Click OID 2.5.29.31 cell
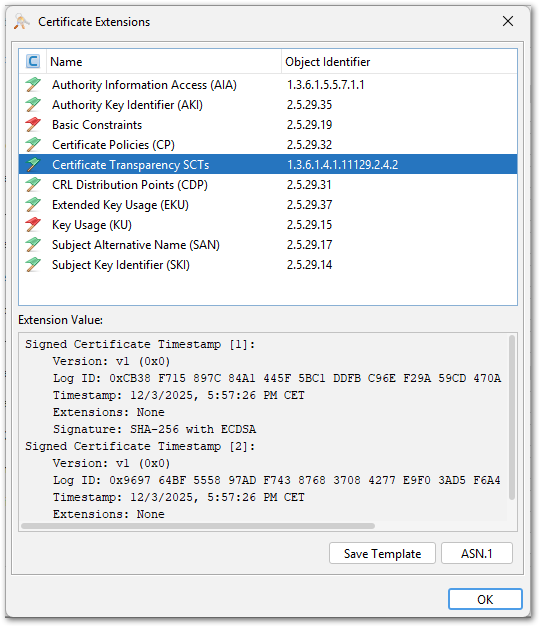540x627 pixels. pos(309,185)
